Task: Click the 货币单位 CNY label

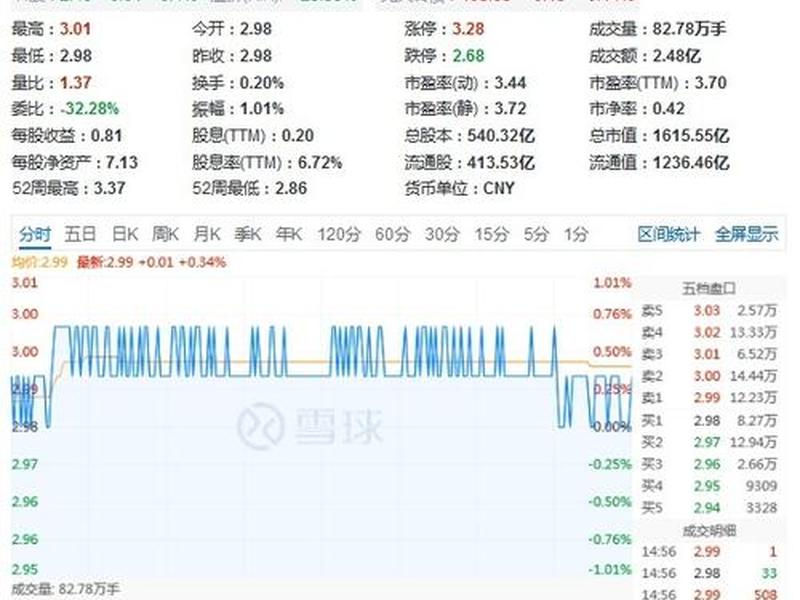Action: [460, 188]
